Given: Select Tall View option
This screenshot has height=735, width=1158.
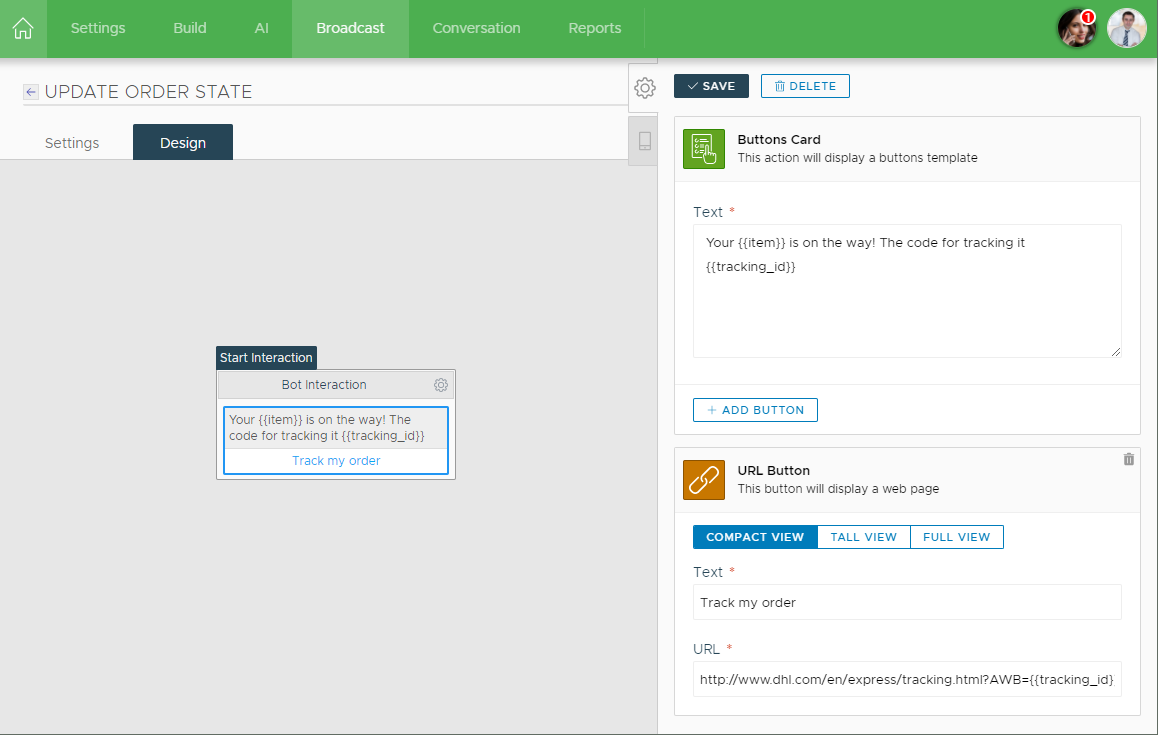Looking at the screenshot, I should click(x=863, y=537).
